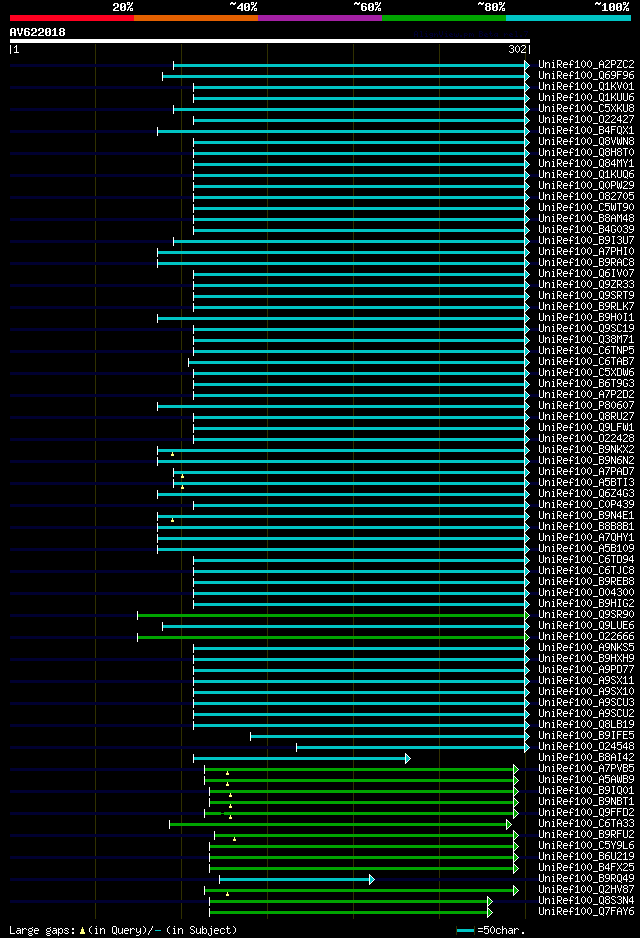Screen dimensions: 640x938
Task: Click the UniRef100_Q84MY1 entry
Action: click(586, 163)
